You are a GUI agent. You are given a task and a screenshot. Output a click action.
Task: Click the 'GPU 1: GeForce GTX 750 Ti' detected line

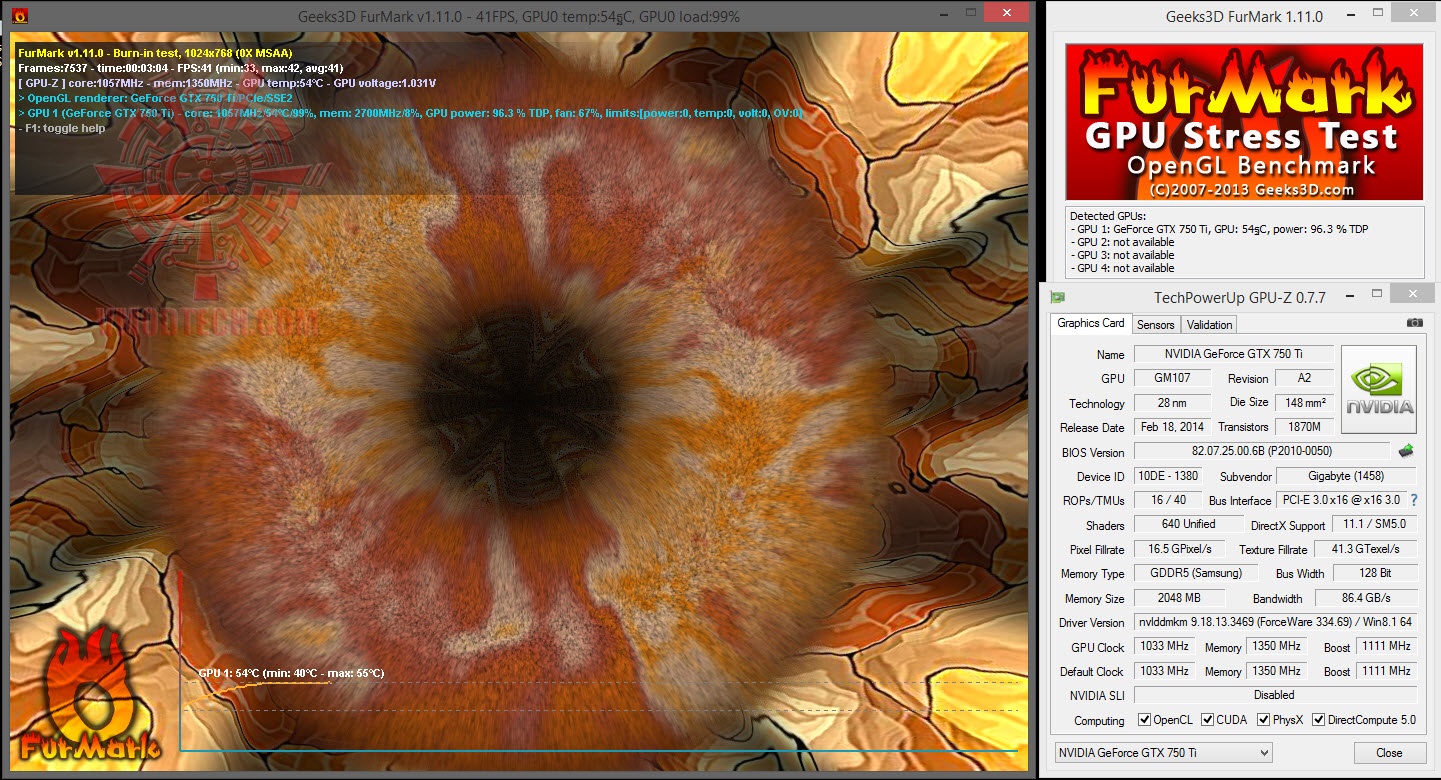click(x=1219, y=229)
